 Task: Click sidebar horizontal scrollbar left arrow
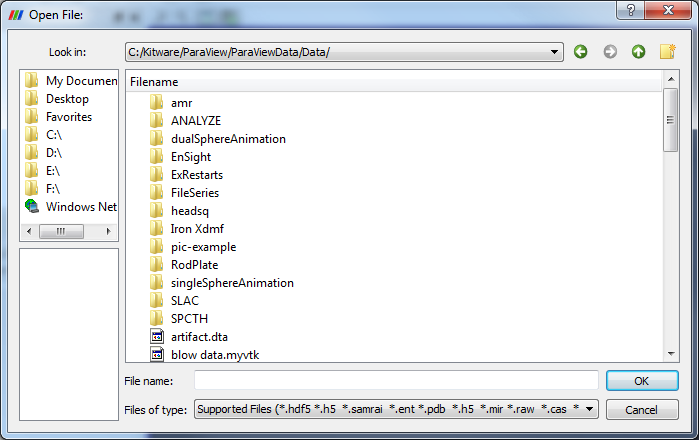point(29,231)
